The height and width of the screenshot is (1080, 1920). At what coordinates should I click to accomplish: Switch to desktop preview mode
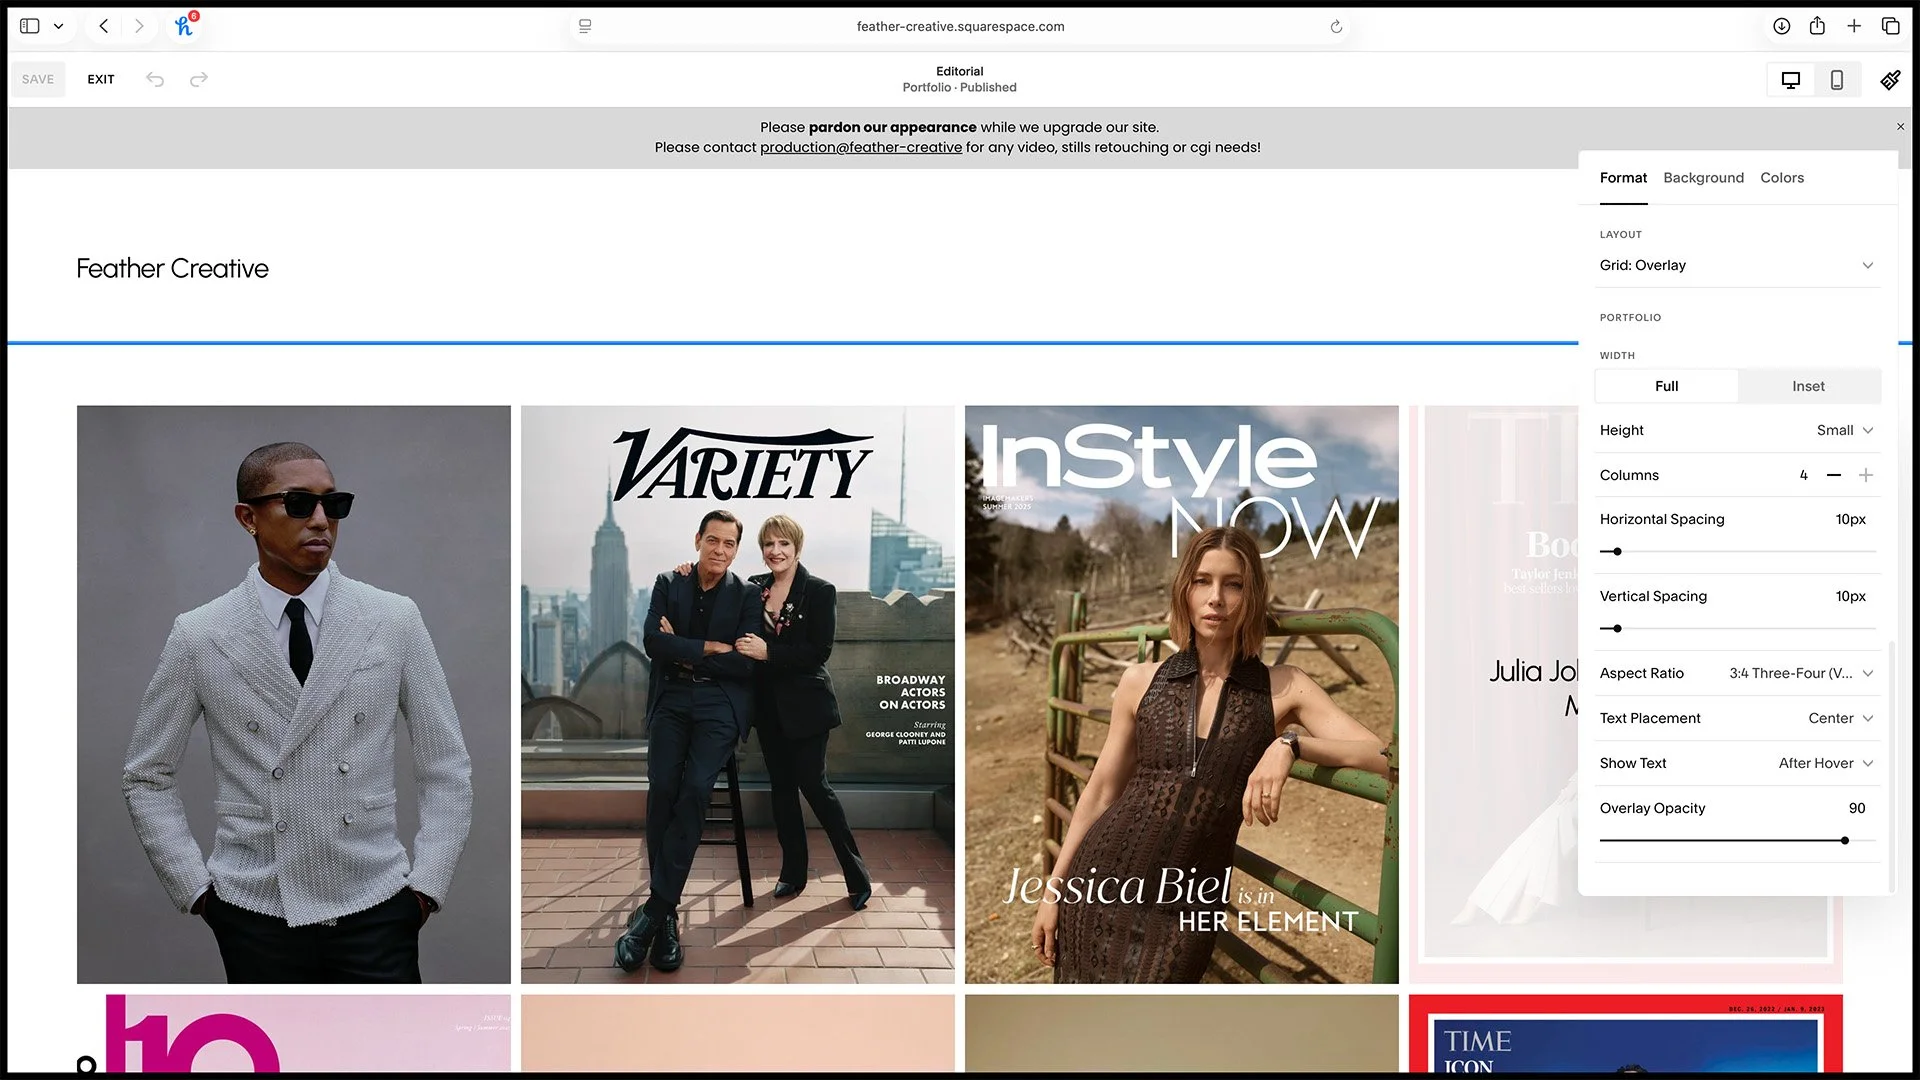pos(1790,79)
